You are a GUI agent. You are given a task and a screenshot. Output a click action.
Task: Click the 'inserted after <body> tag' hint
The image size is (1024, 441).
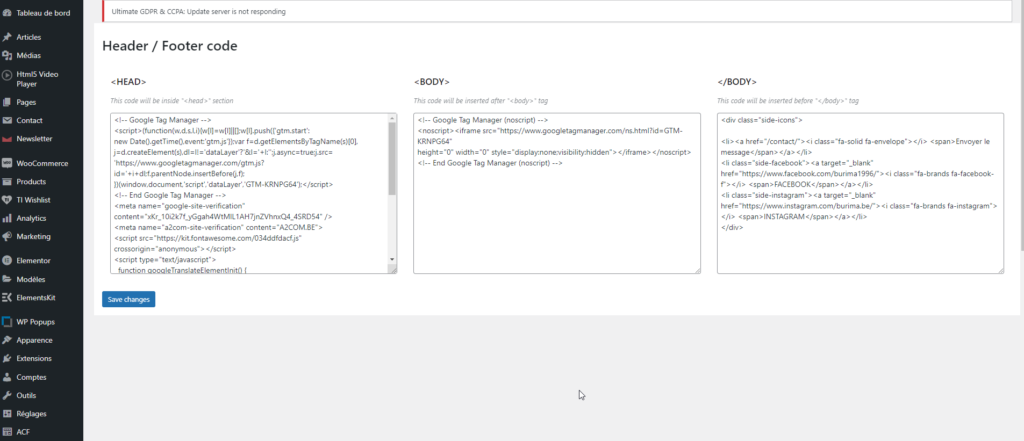480,101
